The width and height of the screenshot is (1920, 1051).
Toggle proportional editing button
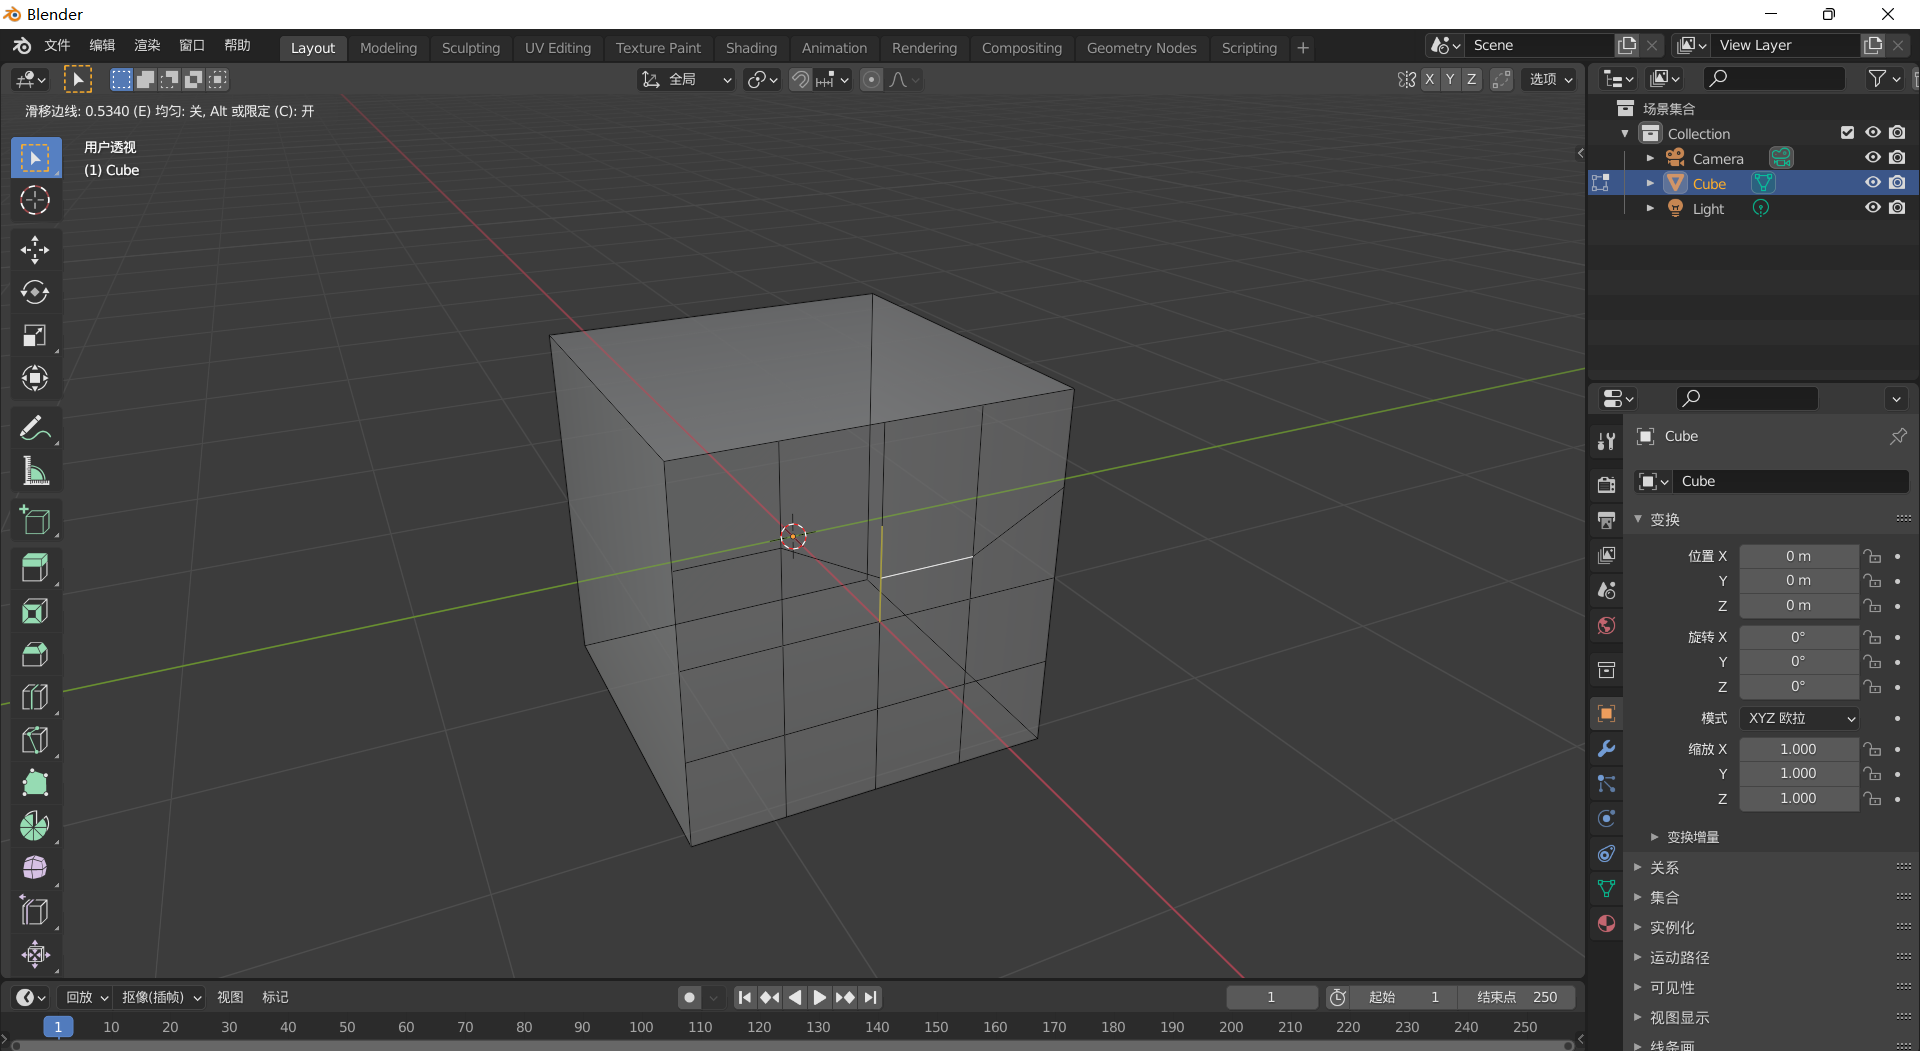pos(872,80)
